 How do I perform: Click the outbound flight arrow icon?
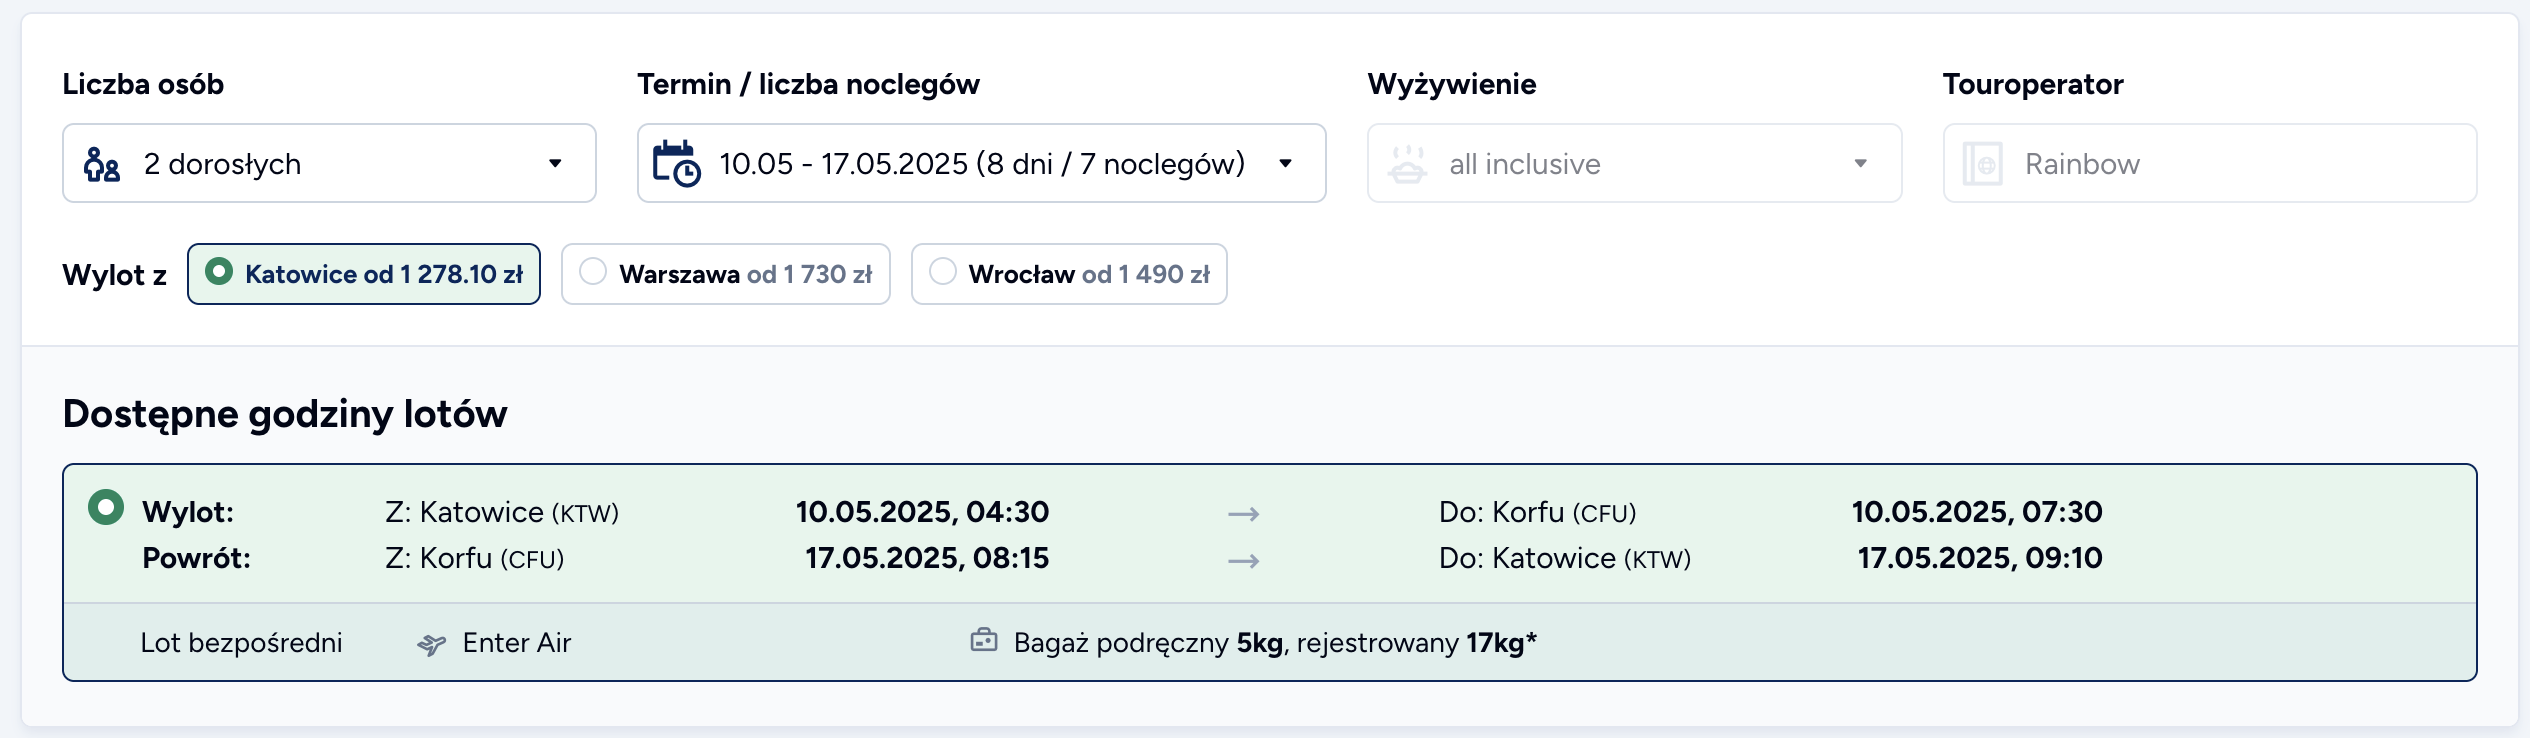pyautogui.click(x=1243, y=514)
